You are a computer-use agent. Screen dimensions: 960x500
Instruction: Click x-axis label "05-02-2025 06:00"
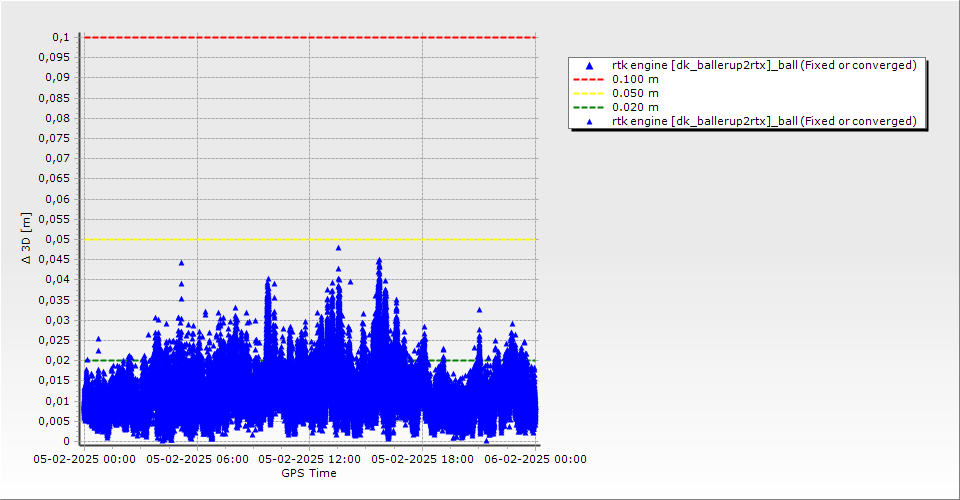pos(197,459)
